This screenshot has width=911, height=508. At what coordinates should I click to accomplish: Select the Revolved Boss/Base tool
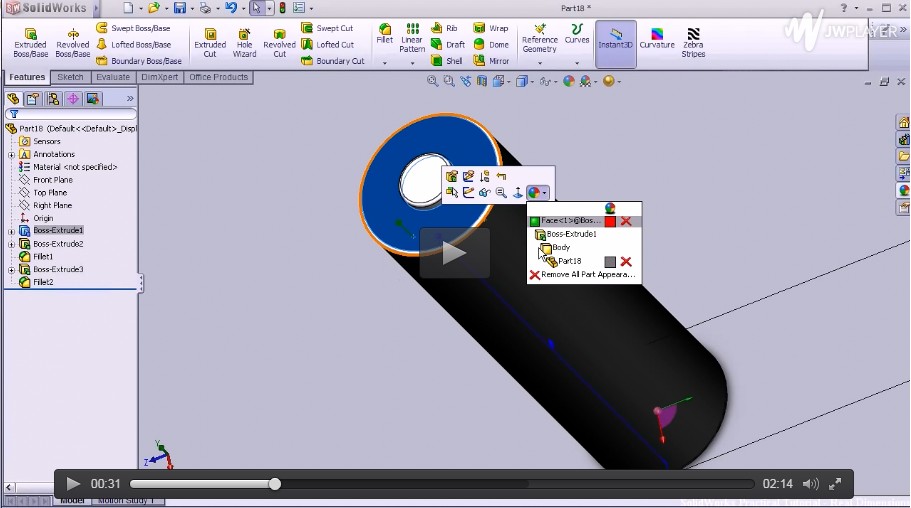[73, 42]
